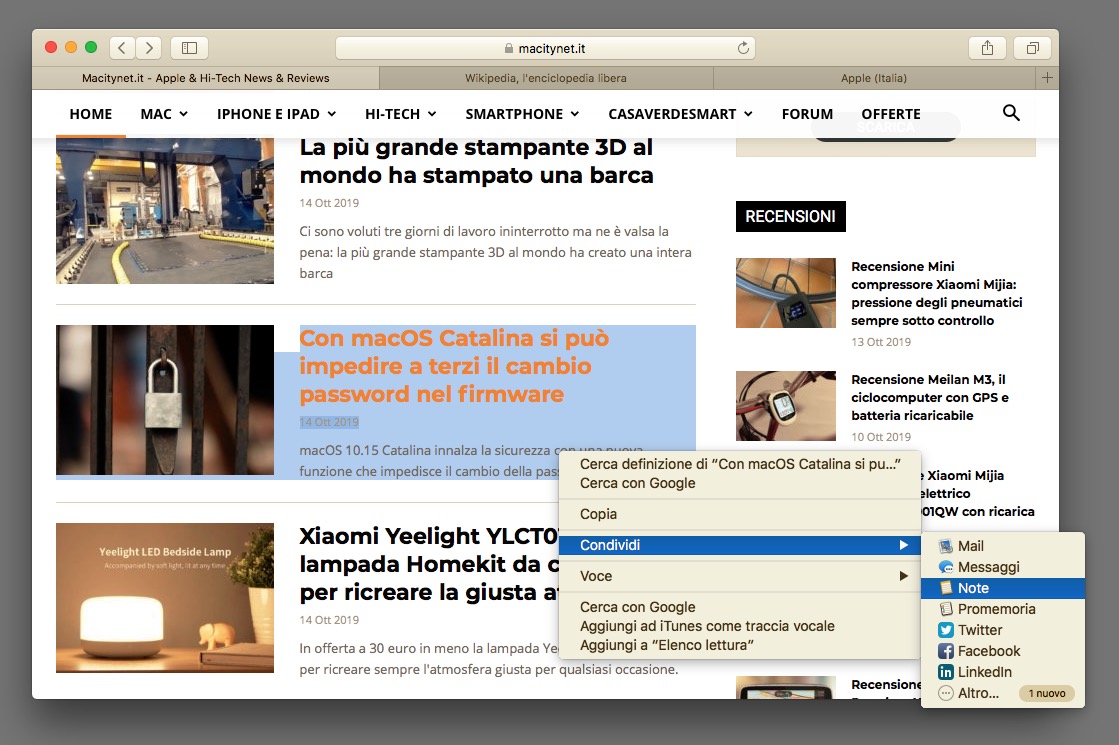1119x745 pixels.
Task: Click the LinkedIn icon in share submenu
Action: [x=946, y=672]
